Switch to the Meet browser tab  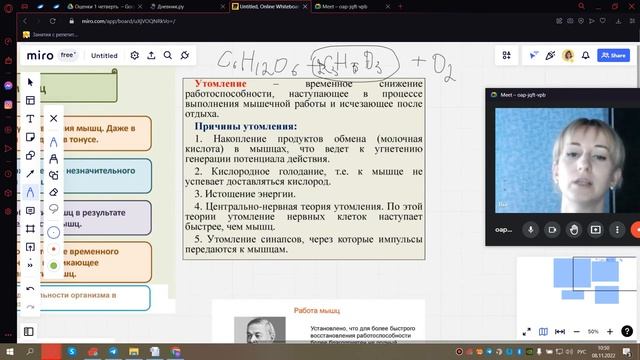pyautogui.click(x=352, y=7)
